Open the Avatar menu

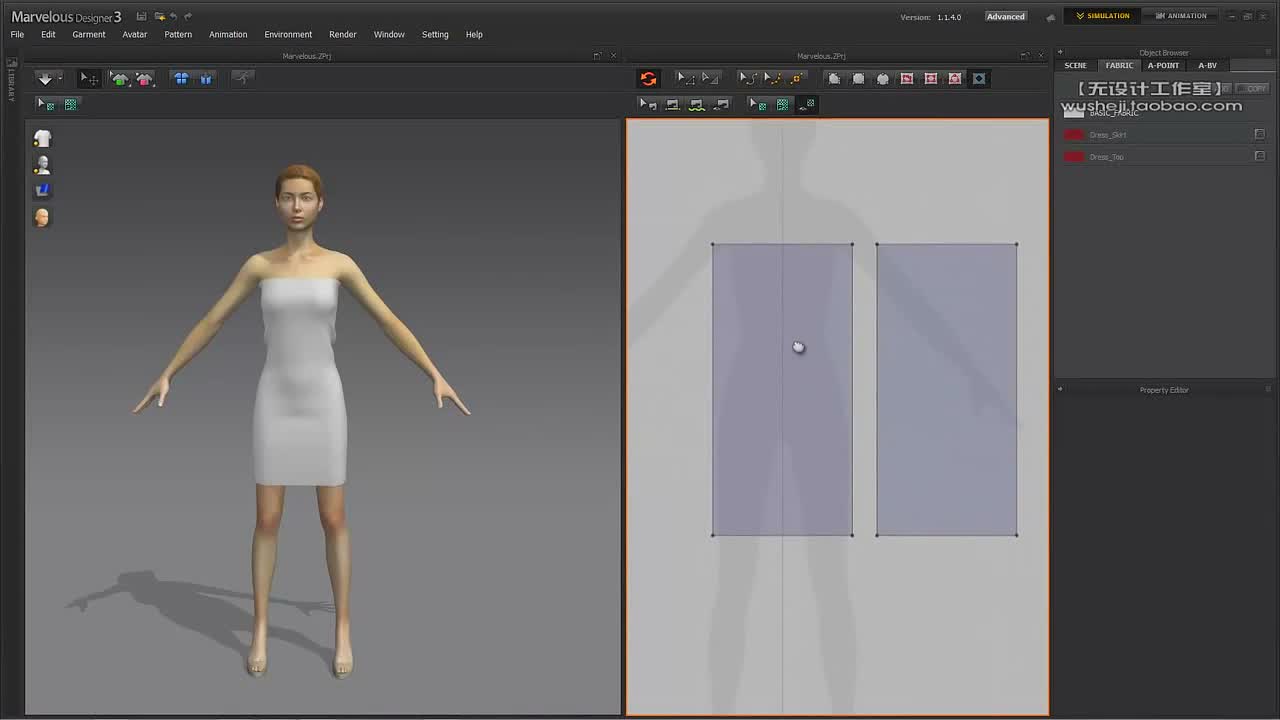pyautogui.click(x=134, y=34)
